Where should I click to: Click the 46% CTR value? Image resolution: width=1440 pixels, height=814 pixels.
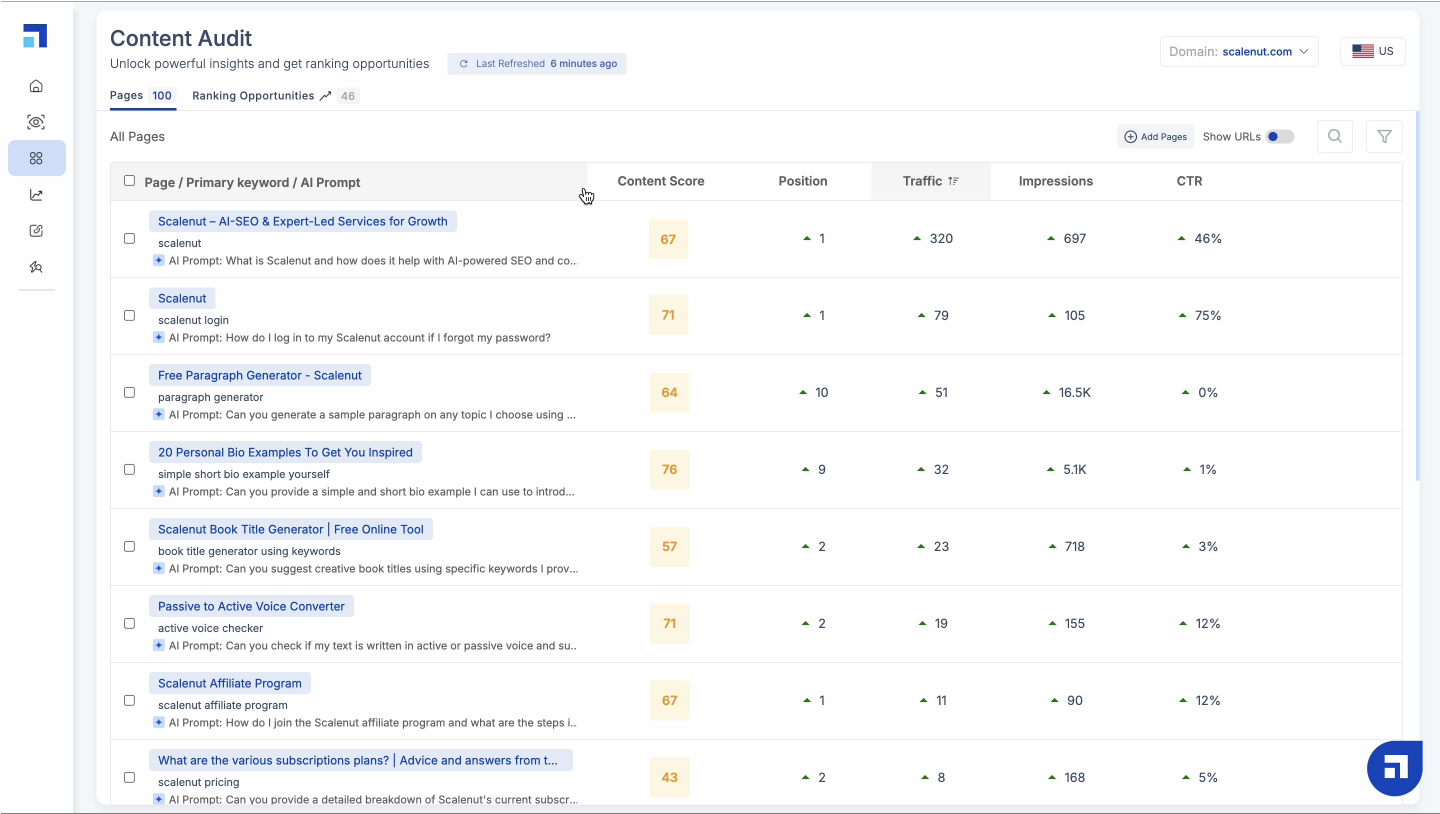[x=1208, y=239]
